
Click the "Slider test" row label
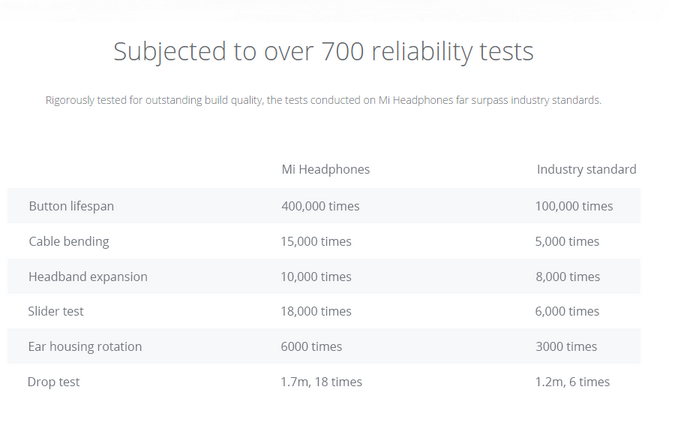click(56, 311)
